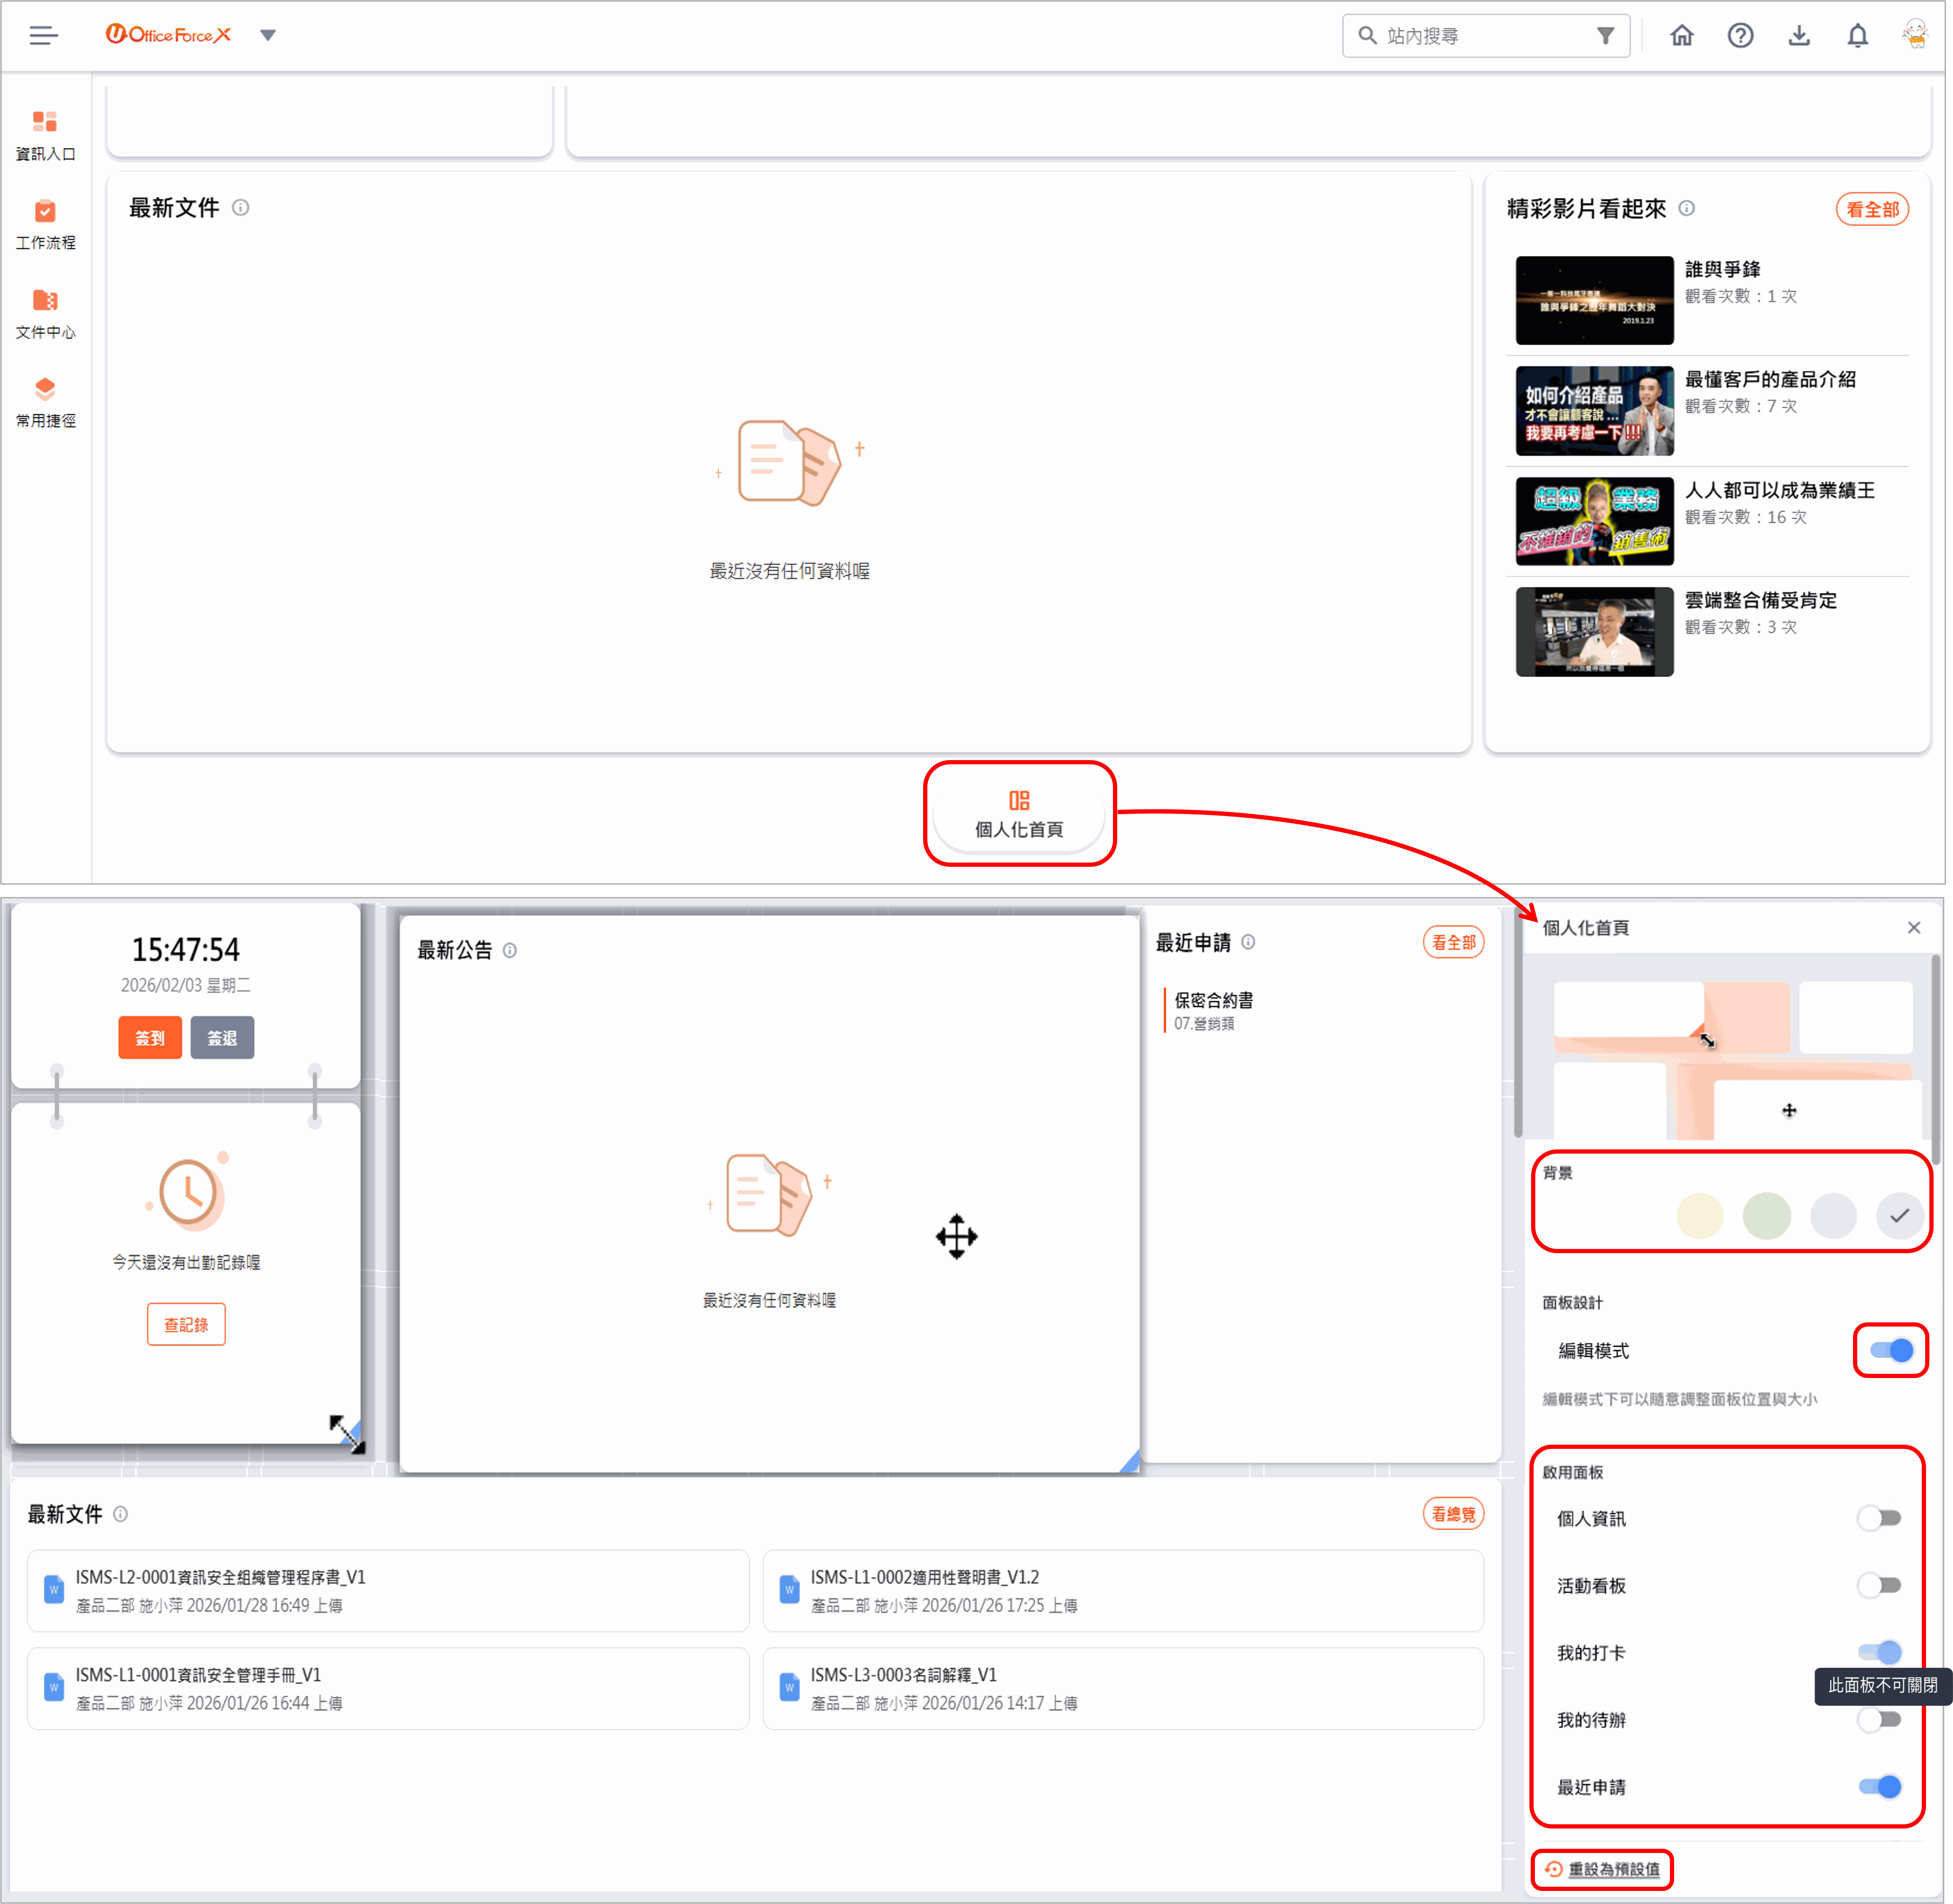Open help question mark icon
The width and height of the screenshot is (1953, 1904).
tap(1740, 36)
